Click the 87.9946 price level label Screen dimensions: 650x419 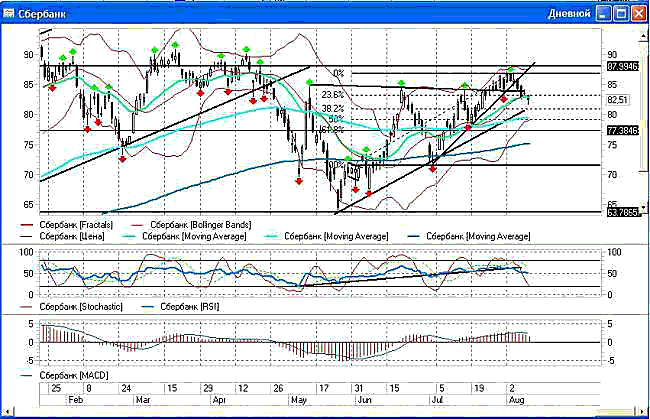point(623,66)
